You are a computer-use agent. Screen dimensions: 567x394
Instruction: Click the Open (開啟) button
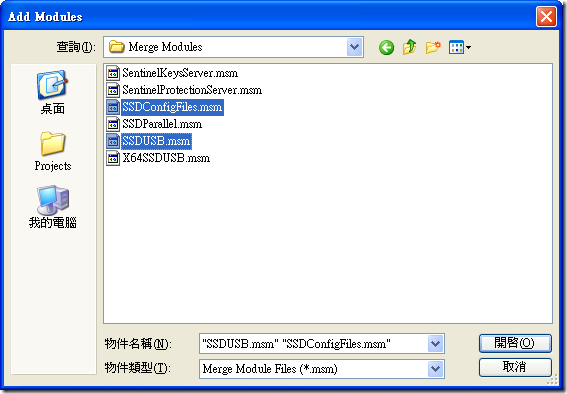point(515,343)
